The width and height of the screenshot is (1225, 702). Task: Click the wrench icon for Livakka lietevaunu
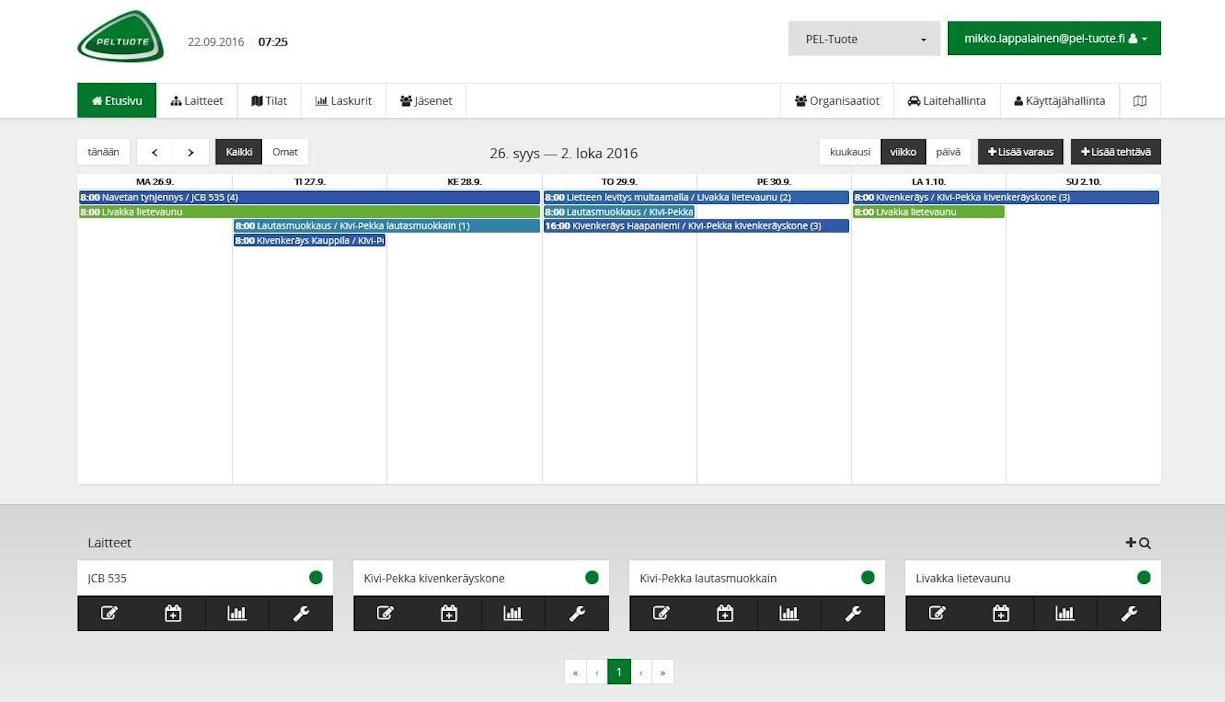tap(1129, 613)
